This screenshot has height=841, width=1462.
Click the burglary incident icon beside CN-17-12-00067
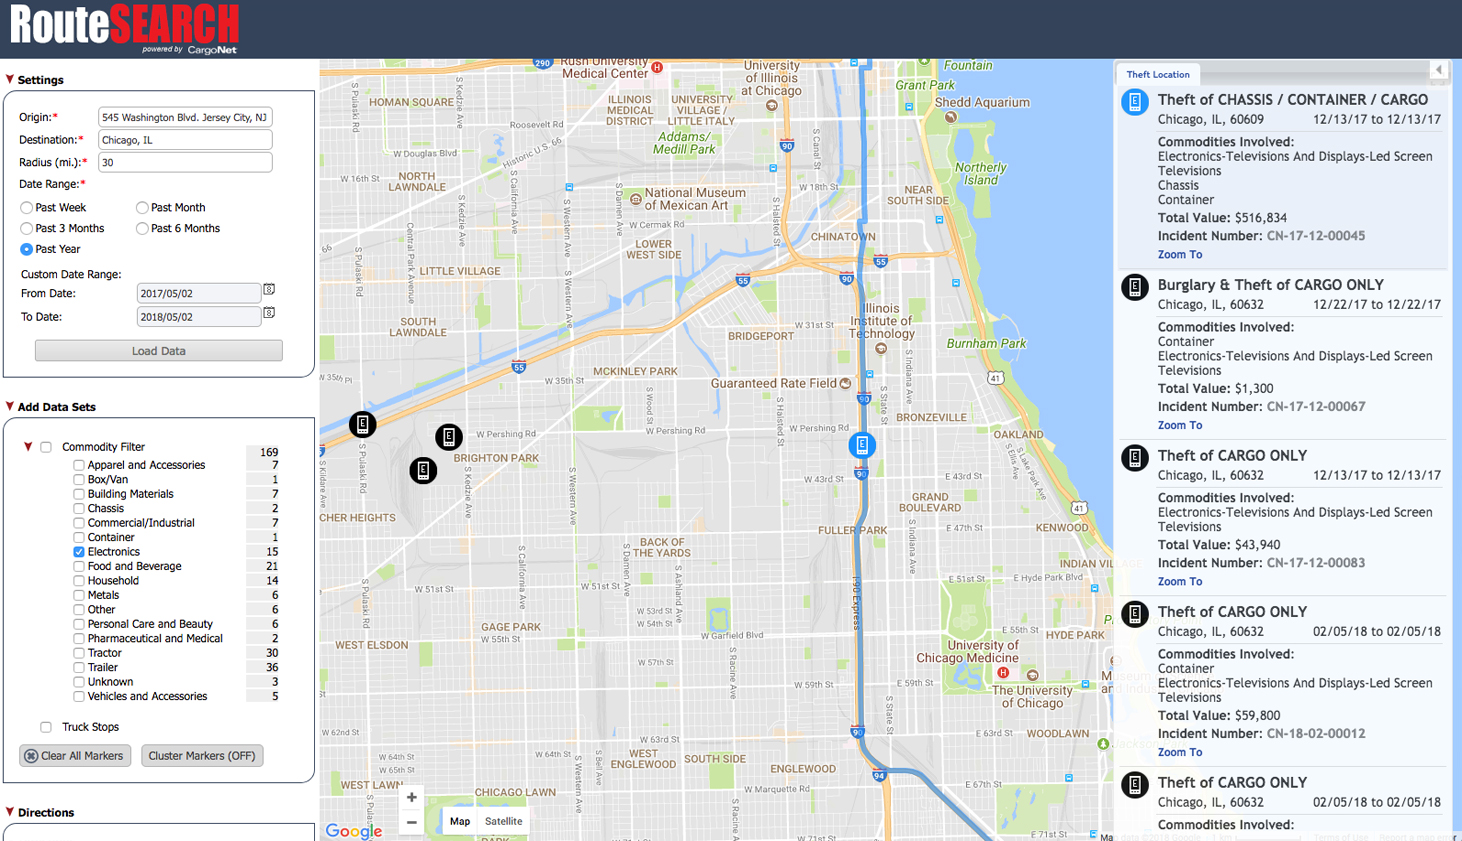1133,287
